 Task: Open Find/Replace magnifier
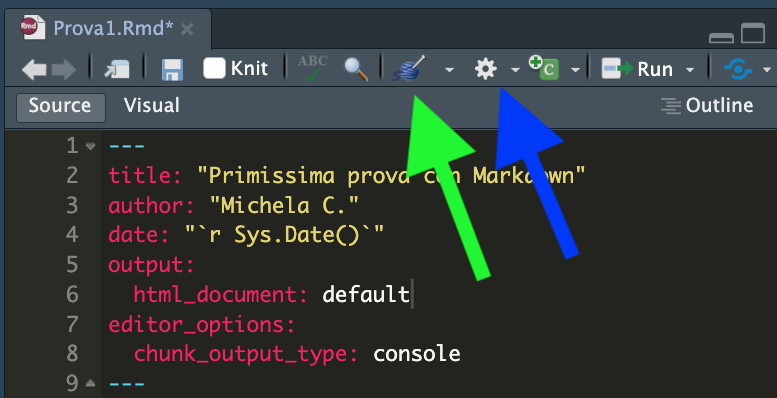click(x=356, y=69)
